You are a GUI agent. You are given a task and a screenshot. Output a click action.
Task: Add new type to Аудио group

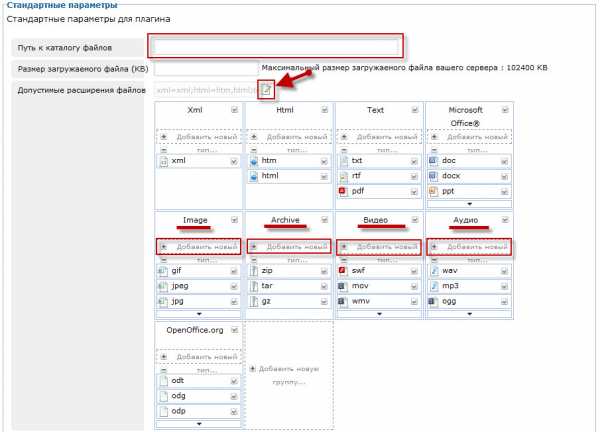point(470,247)
